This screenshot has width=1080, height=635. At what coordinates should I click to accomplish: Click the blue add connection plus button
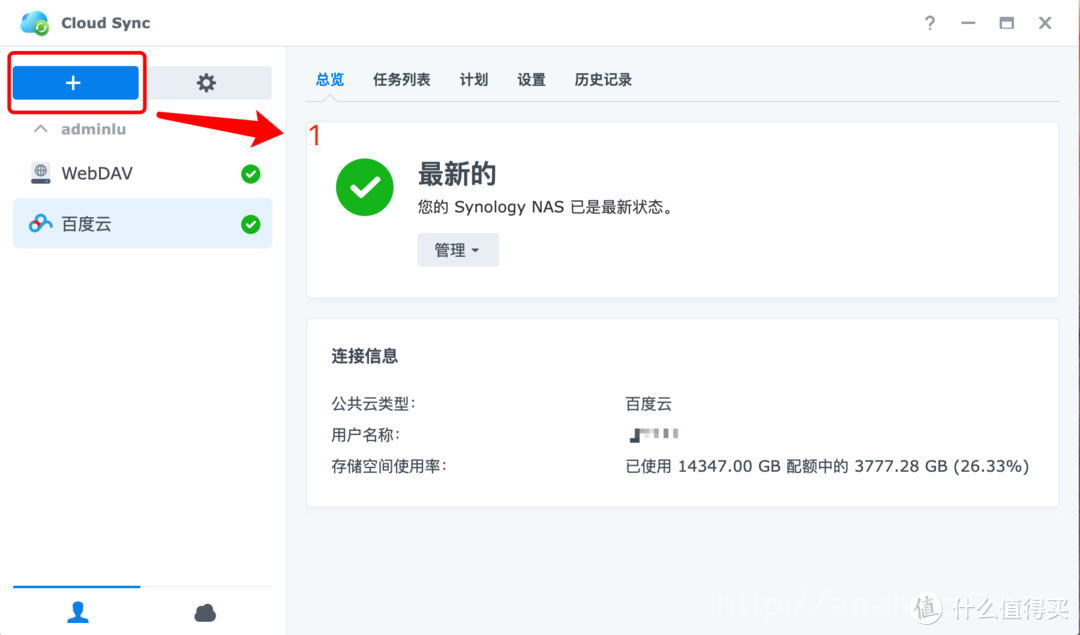click(75, 83)
